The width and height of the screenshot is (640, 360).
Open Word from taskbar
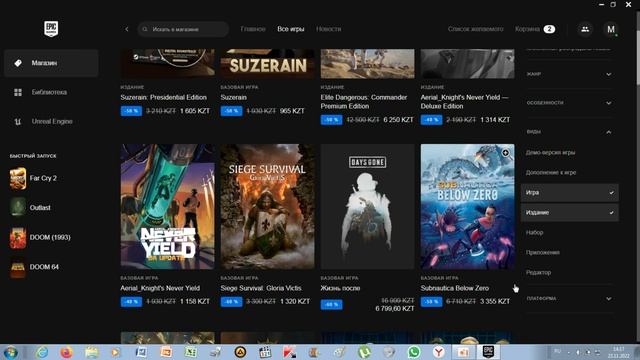[141, 352]
